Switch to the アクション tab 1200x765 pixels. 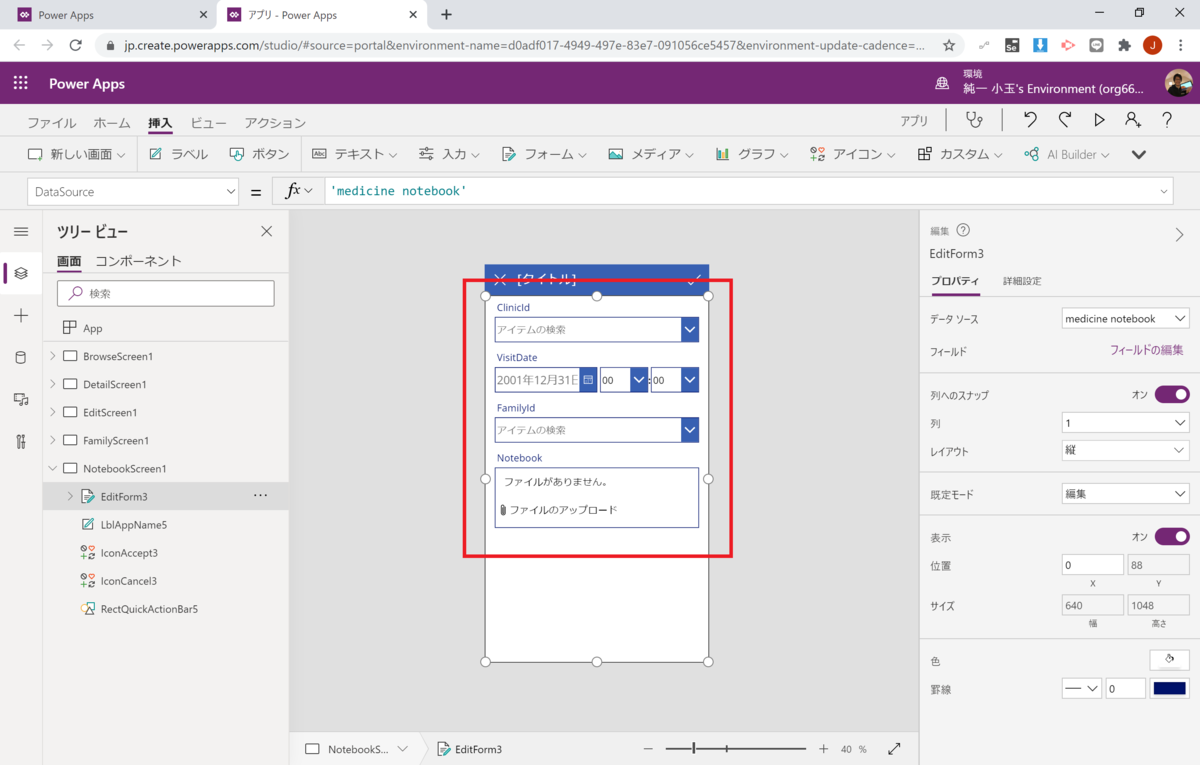tap(275, 123)
